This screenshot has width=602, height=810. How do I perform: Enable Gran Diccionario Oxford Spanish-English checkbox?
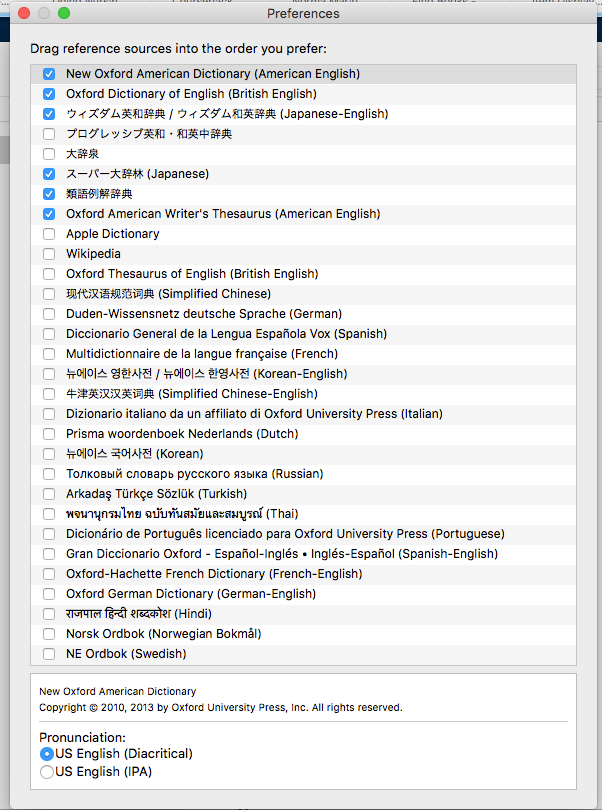click(x=49, y=554)
